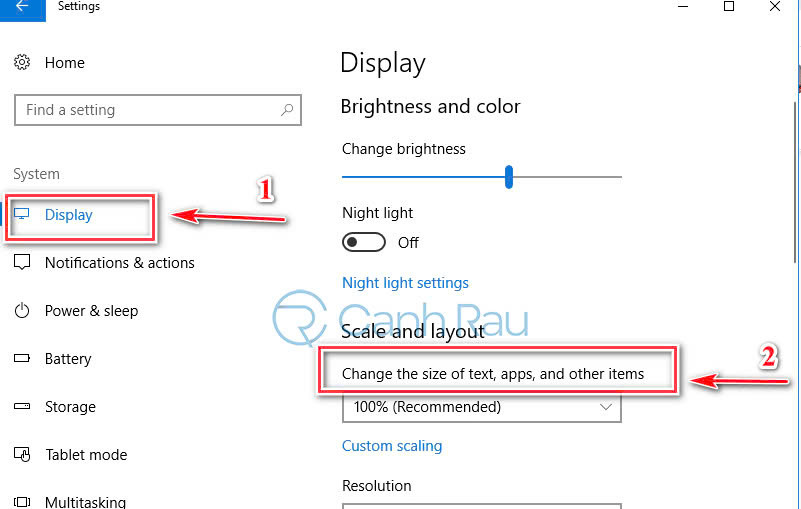Viewport: 801px width, 509px height.
Task: Click the Multitasking icon
Action: pos(22,502)
